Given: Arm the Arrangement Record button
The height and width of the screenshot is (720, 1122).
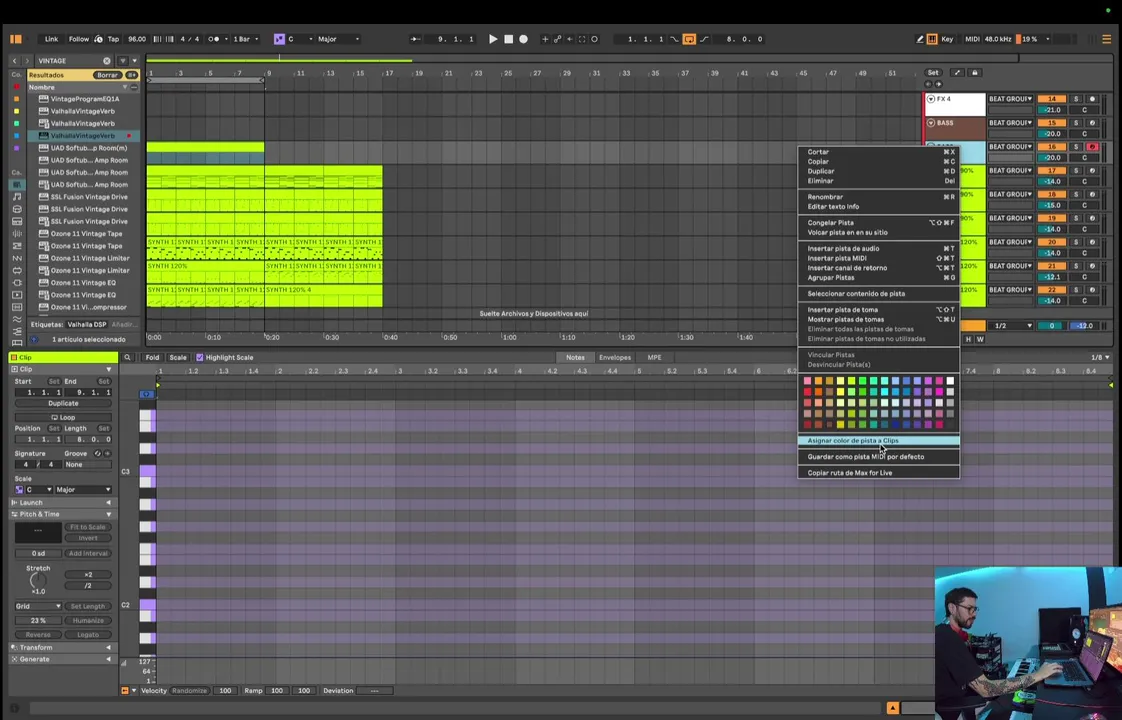Looking at the screenshot, I should coord(523,39).
